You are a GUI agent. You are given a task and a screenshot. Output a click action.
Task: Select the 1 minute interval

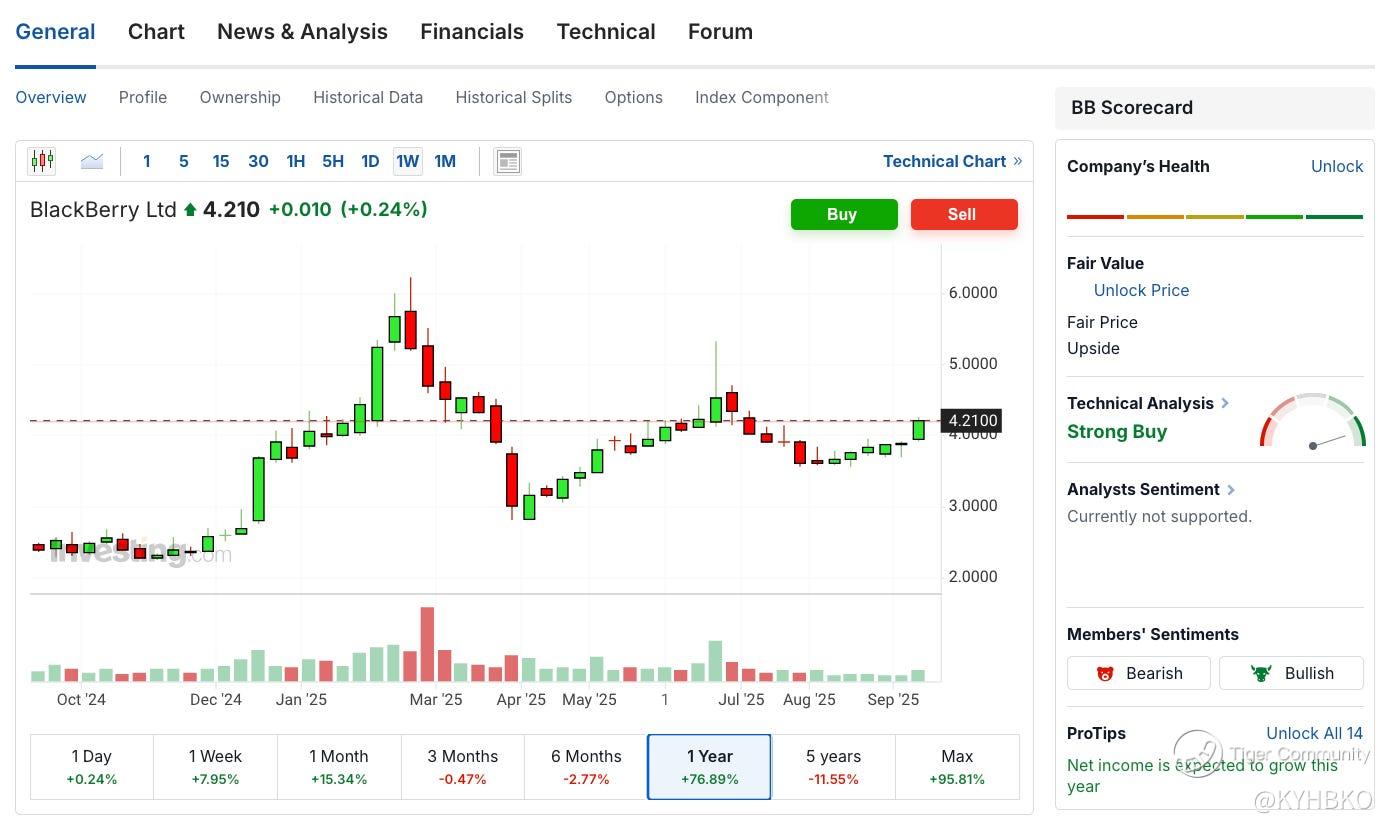147,161
